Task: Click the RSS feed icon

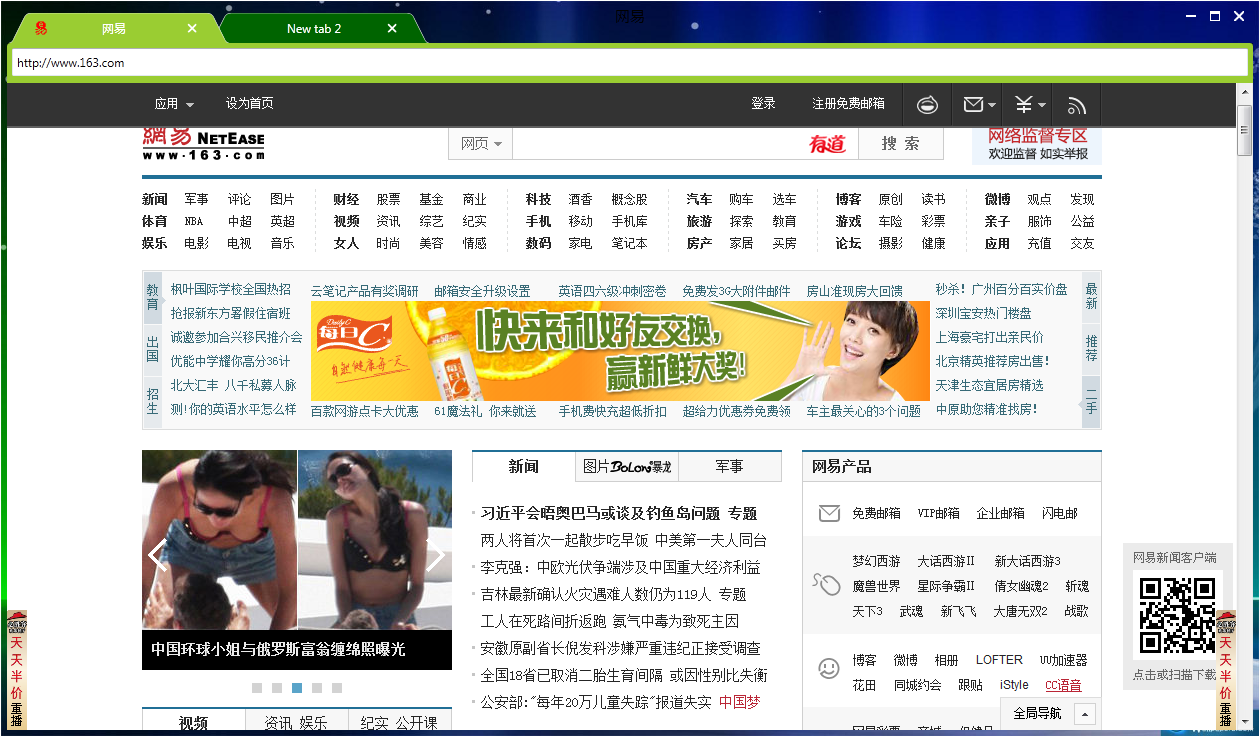Action: pos(1077,105)
